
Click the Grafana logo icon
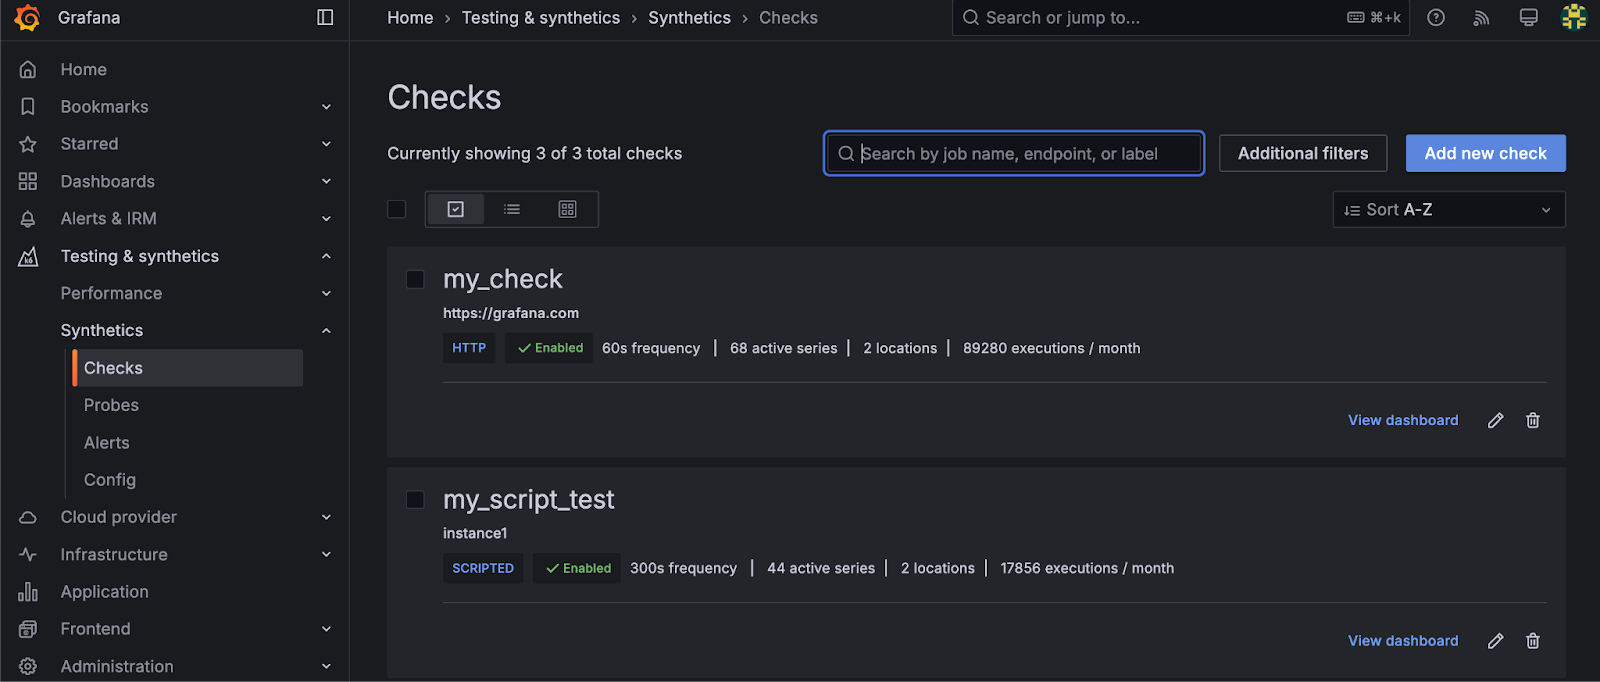point(27,18)
